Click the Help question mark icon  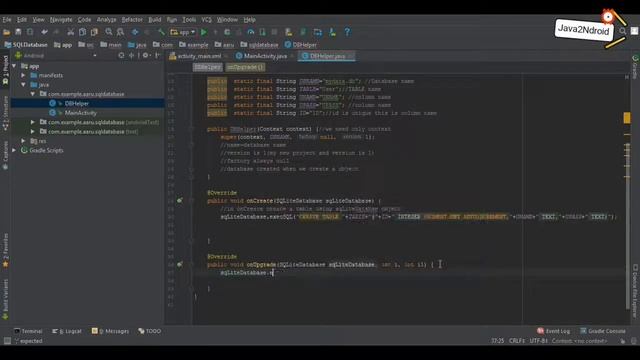pos(347,32)
